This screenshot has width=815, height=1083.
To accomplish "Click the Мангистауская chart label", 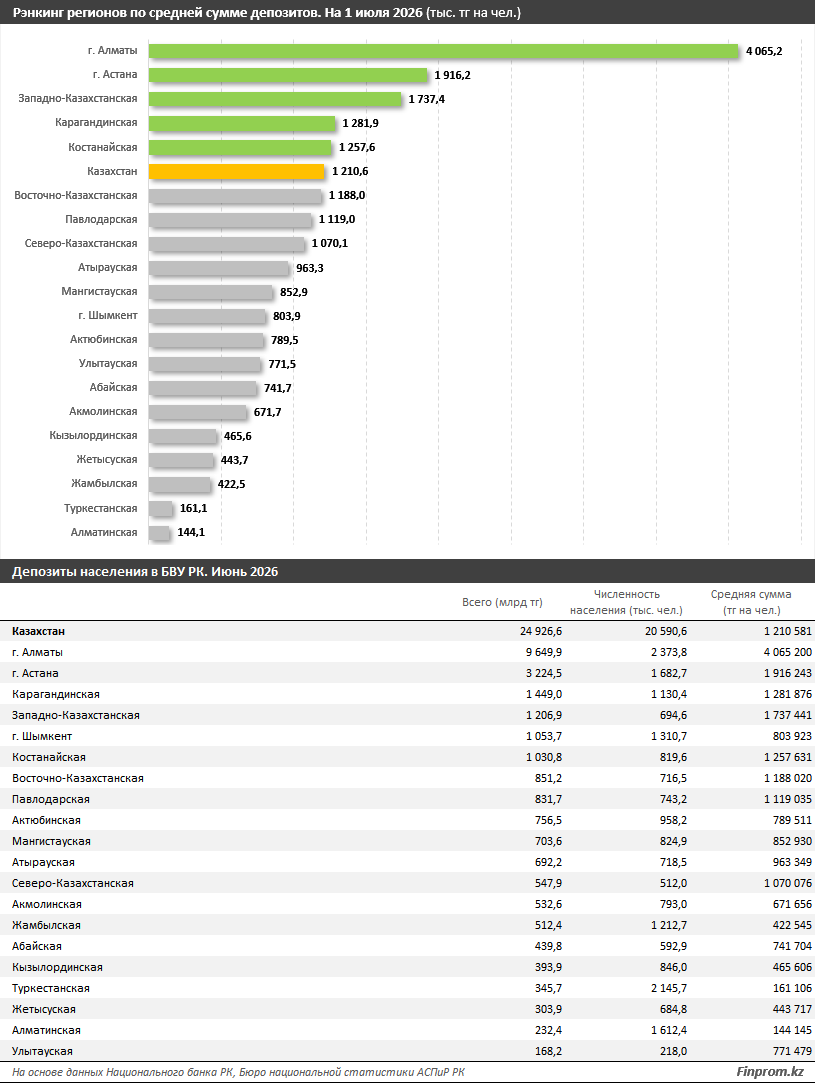I will pyautogui.click(x=99, y=291).
